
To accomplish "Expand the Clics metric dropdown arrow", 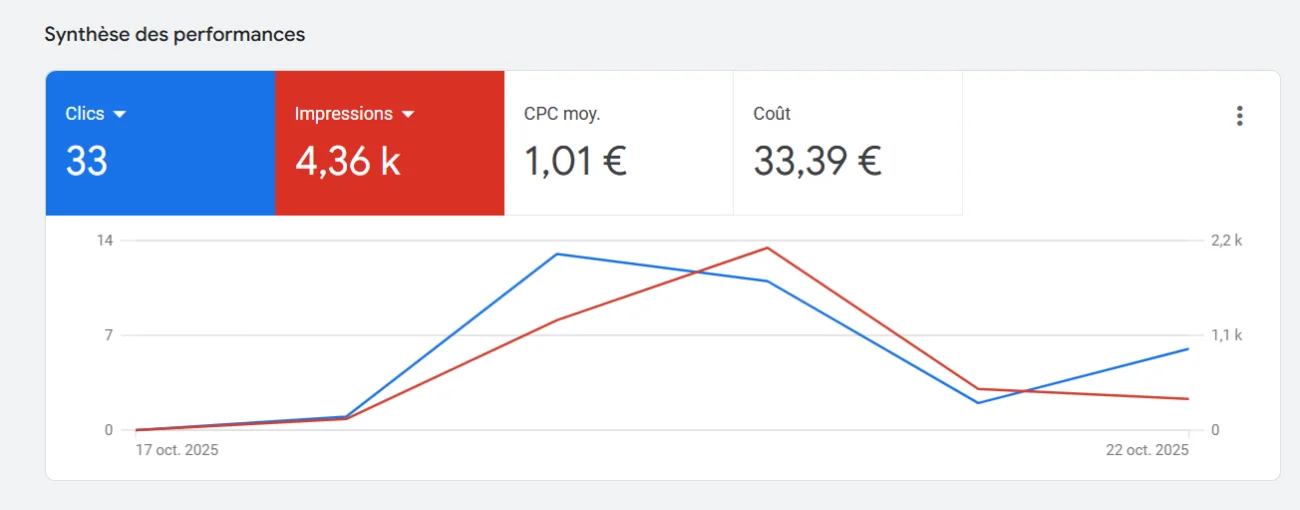I will pyautogui.click(x=120, y=115).
